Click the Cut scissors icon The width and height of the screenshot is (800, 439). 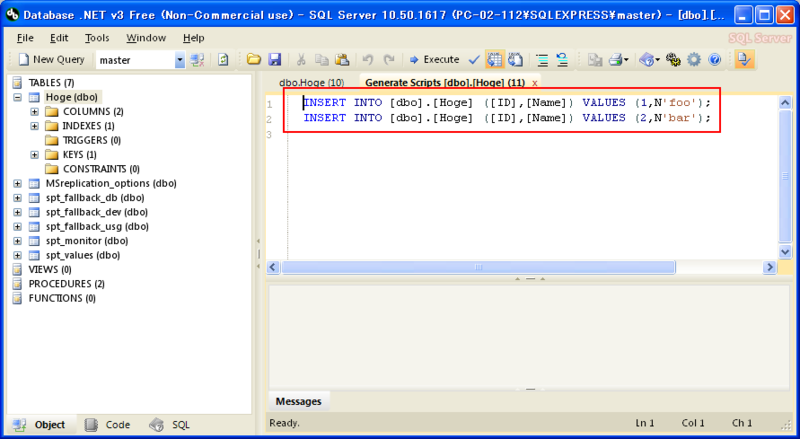pos(301,60)
